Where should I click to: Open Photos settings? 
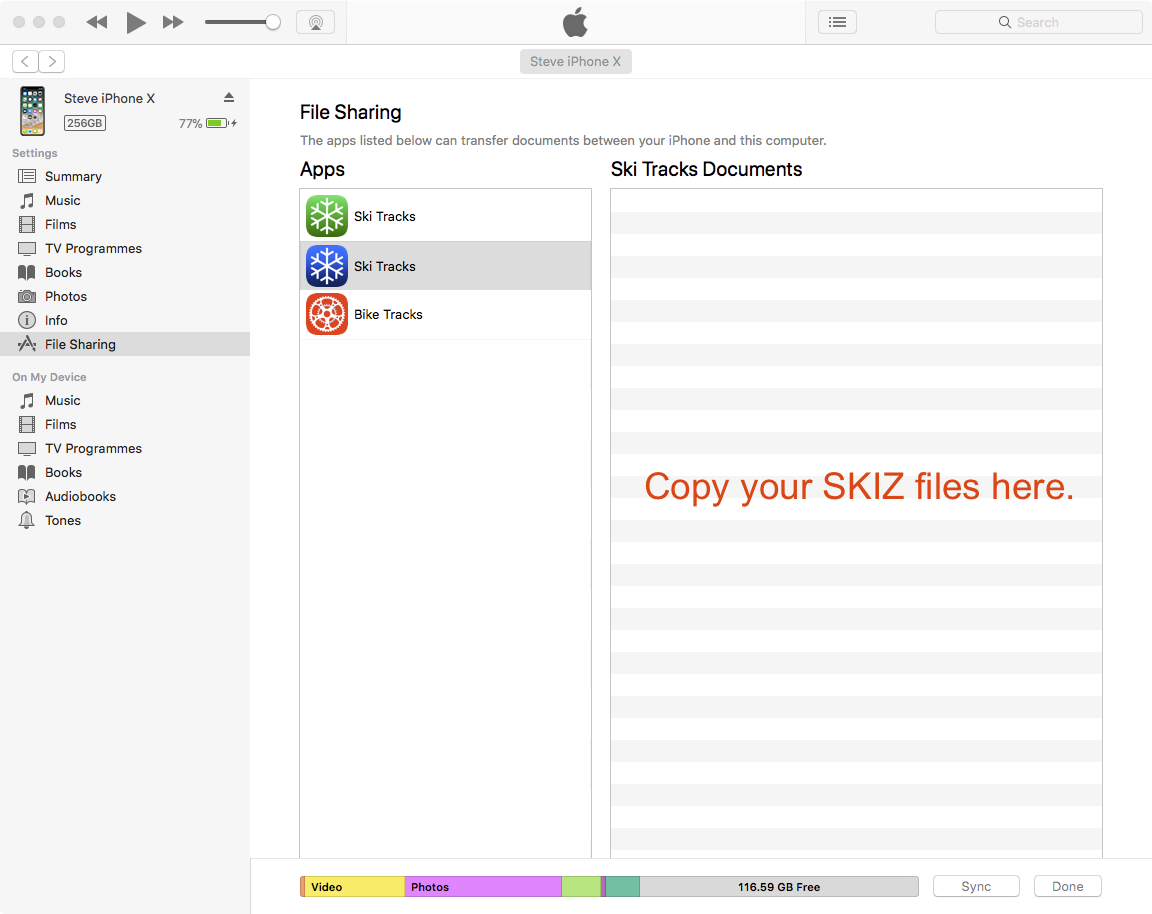(x=125, y=296)
